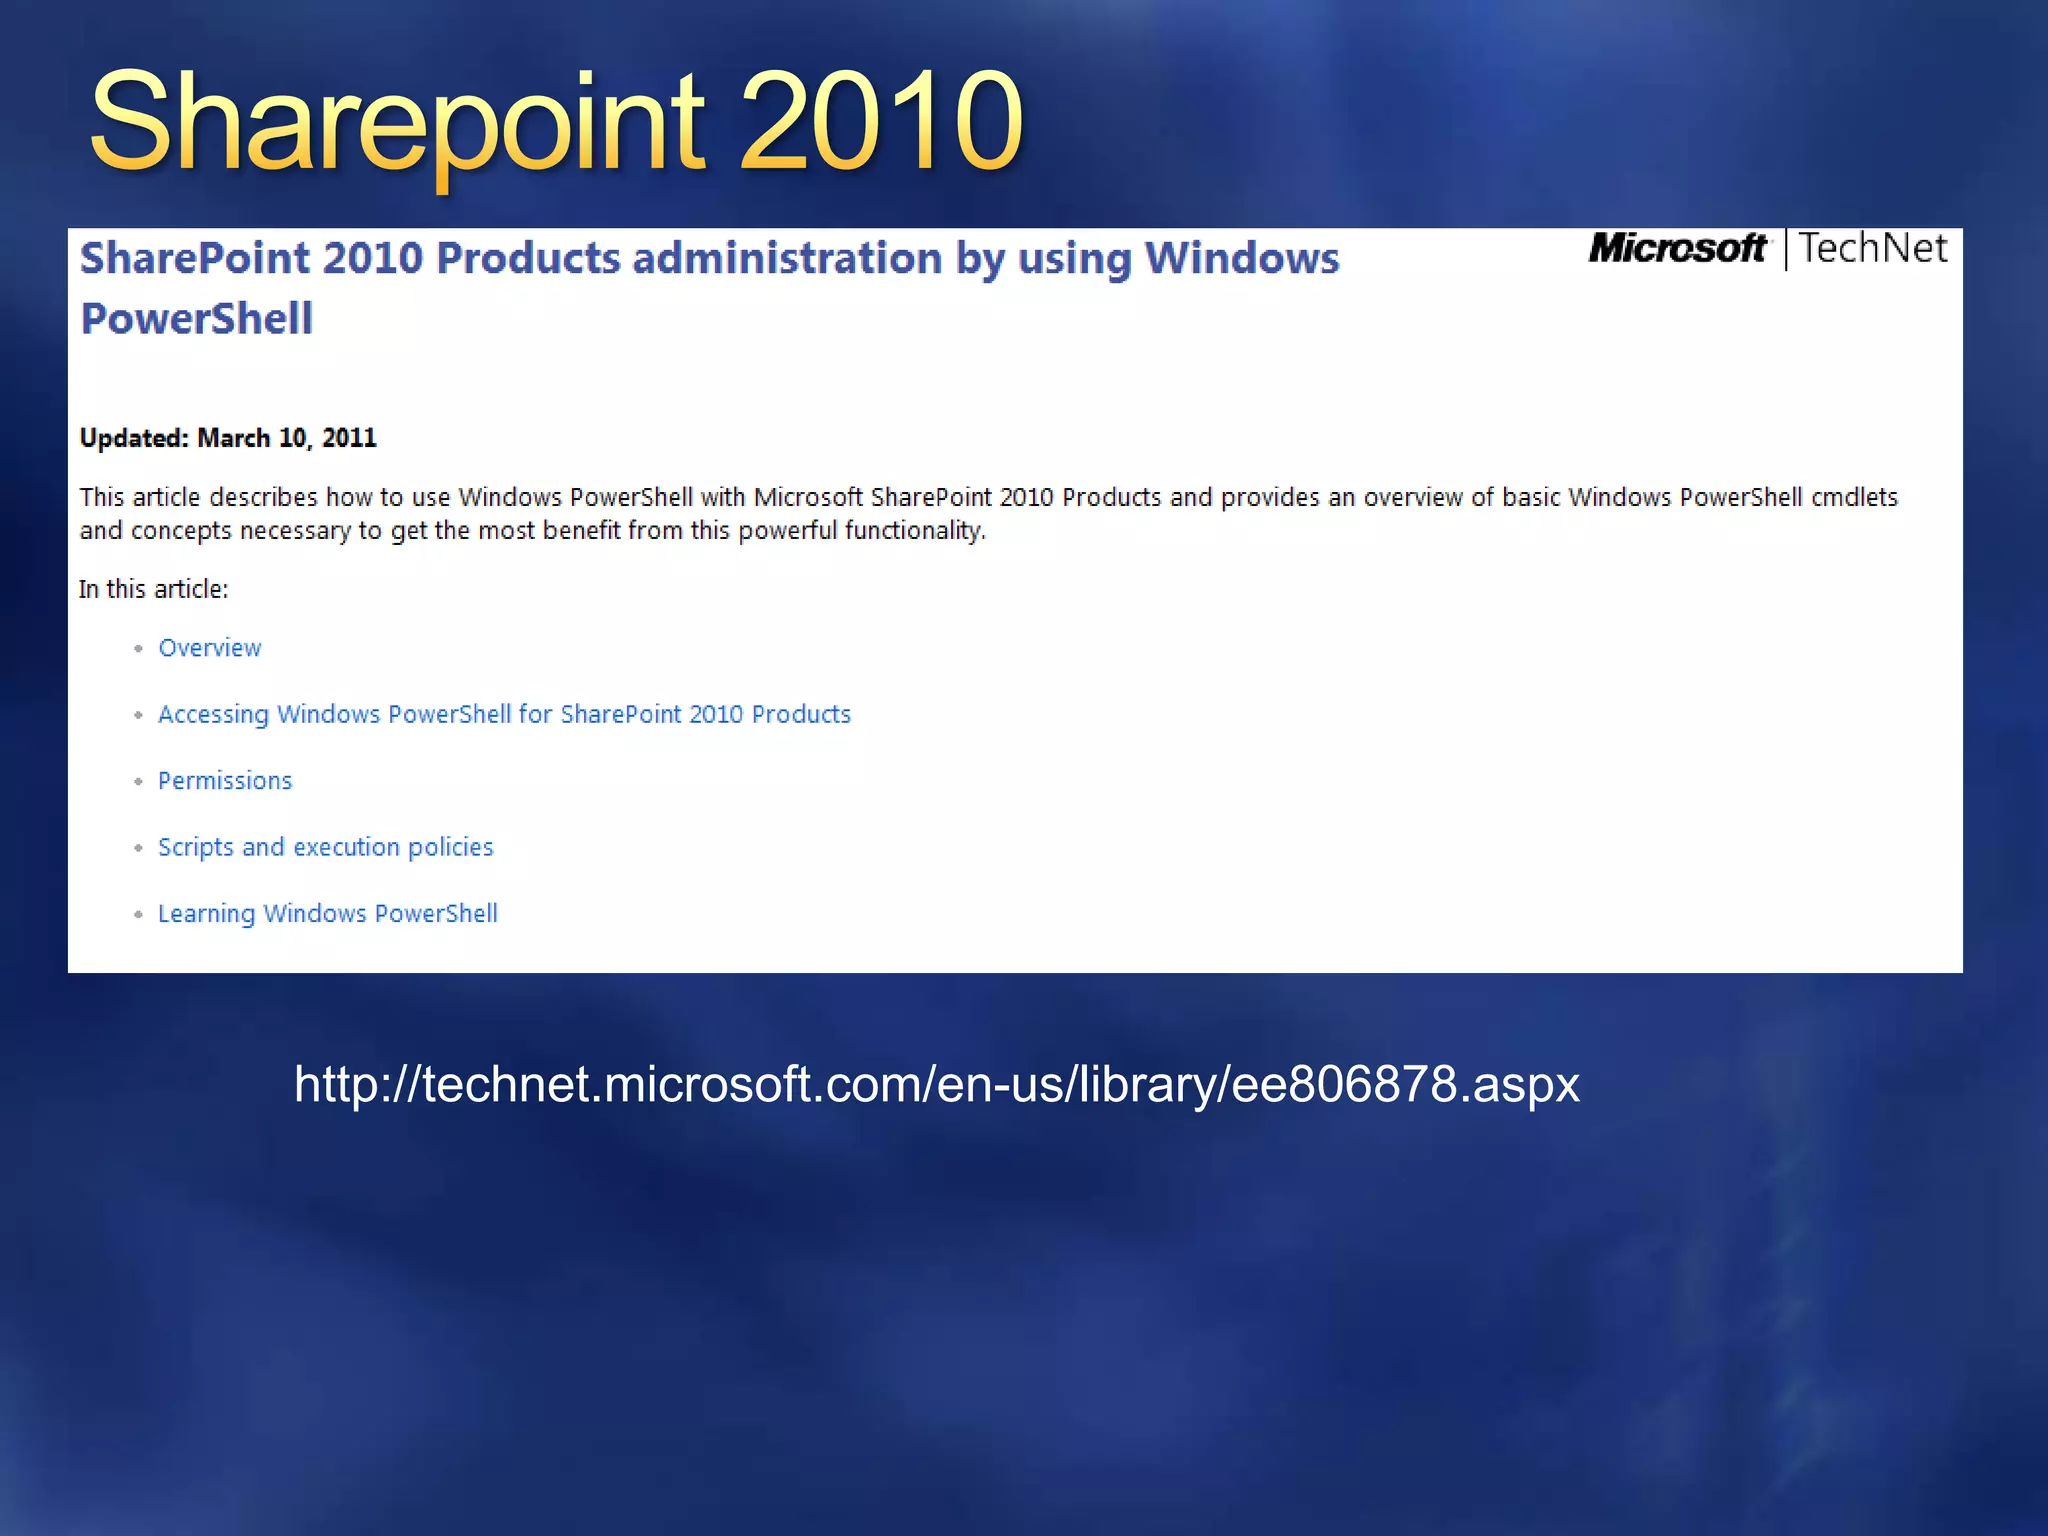This screenshot has width=2048, height=1536.
Task: Open the Overview article link
Action: (210, 648)
